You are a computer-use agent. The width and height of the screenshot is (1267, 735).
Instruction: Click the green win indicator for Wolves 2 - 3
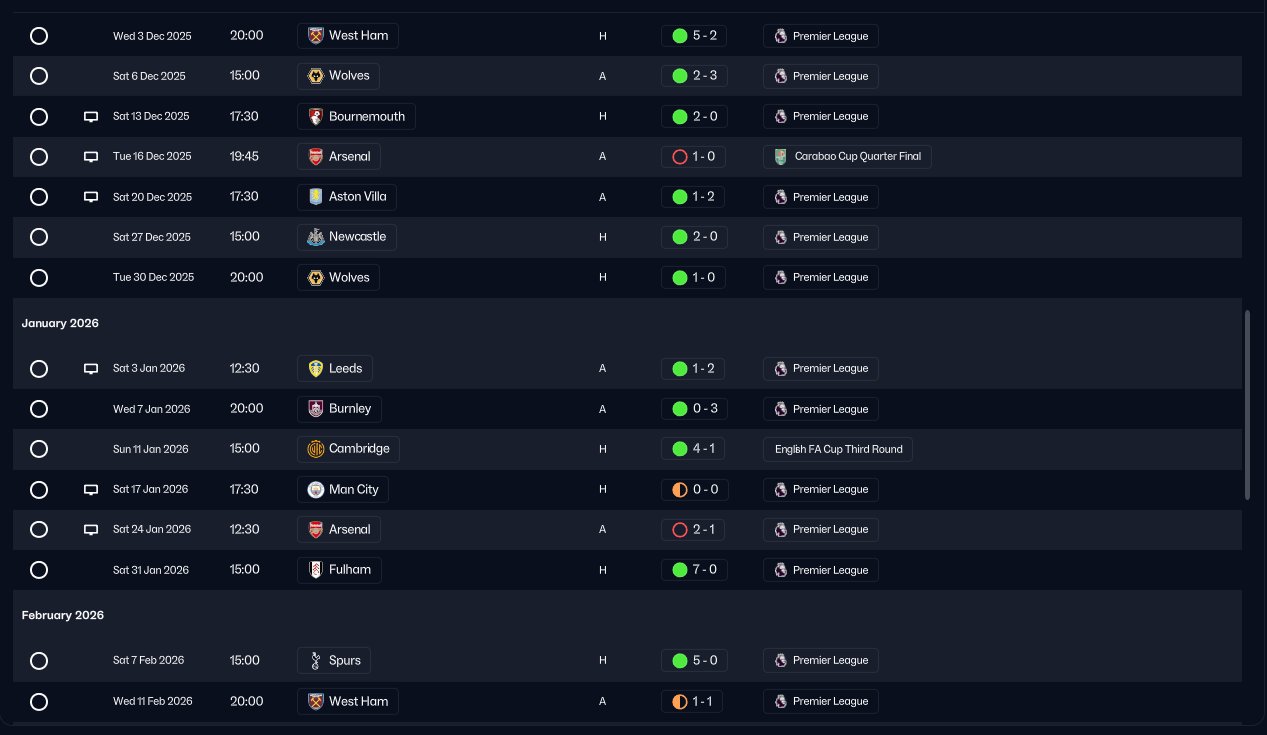click(x=680, y=76)
